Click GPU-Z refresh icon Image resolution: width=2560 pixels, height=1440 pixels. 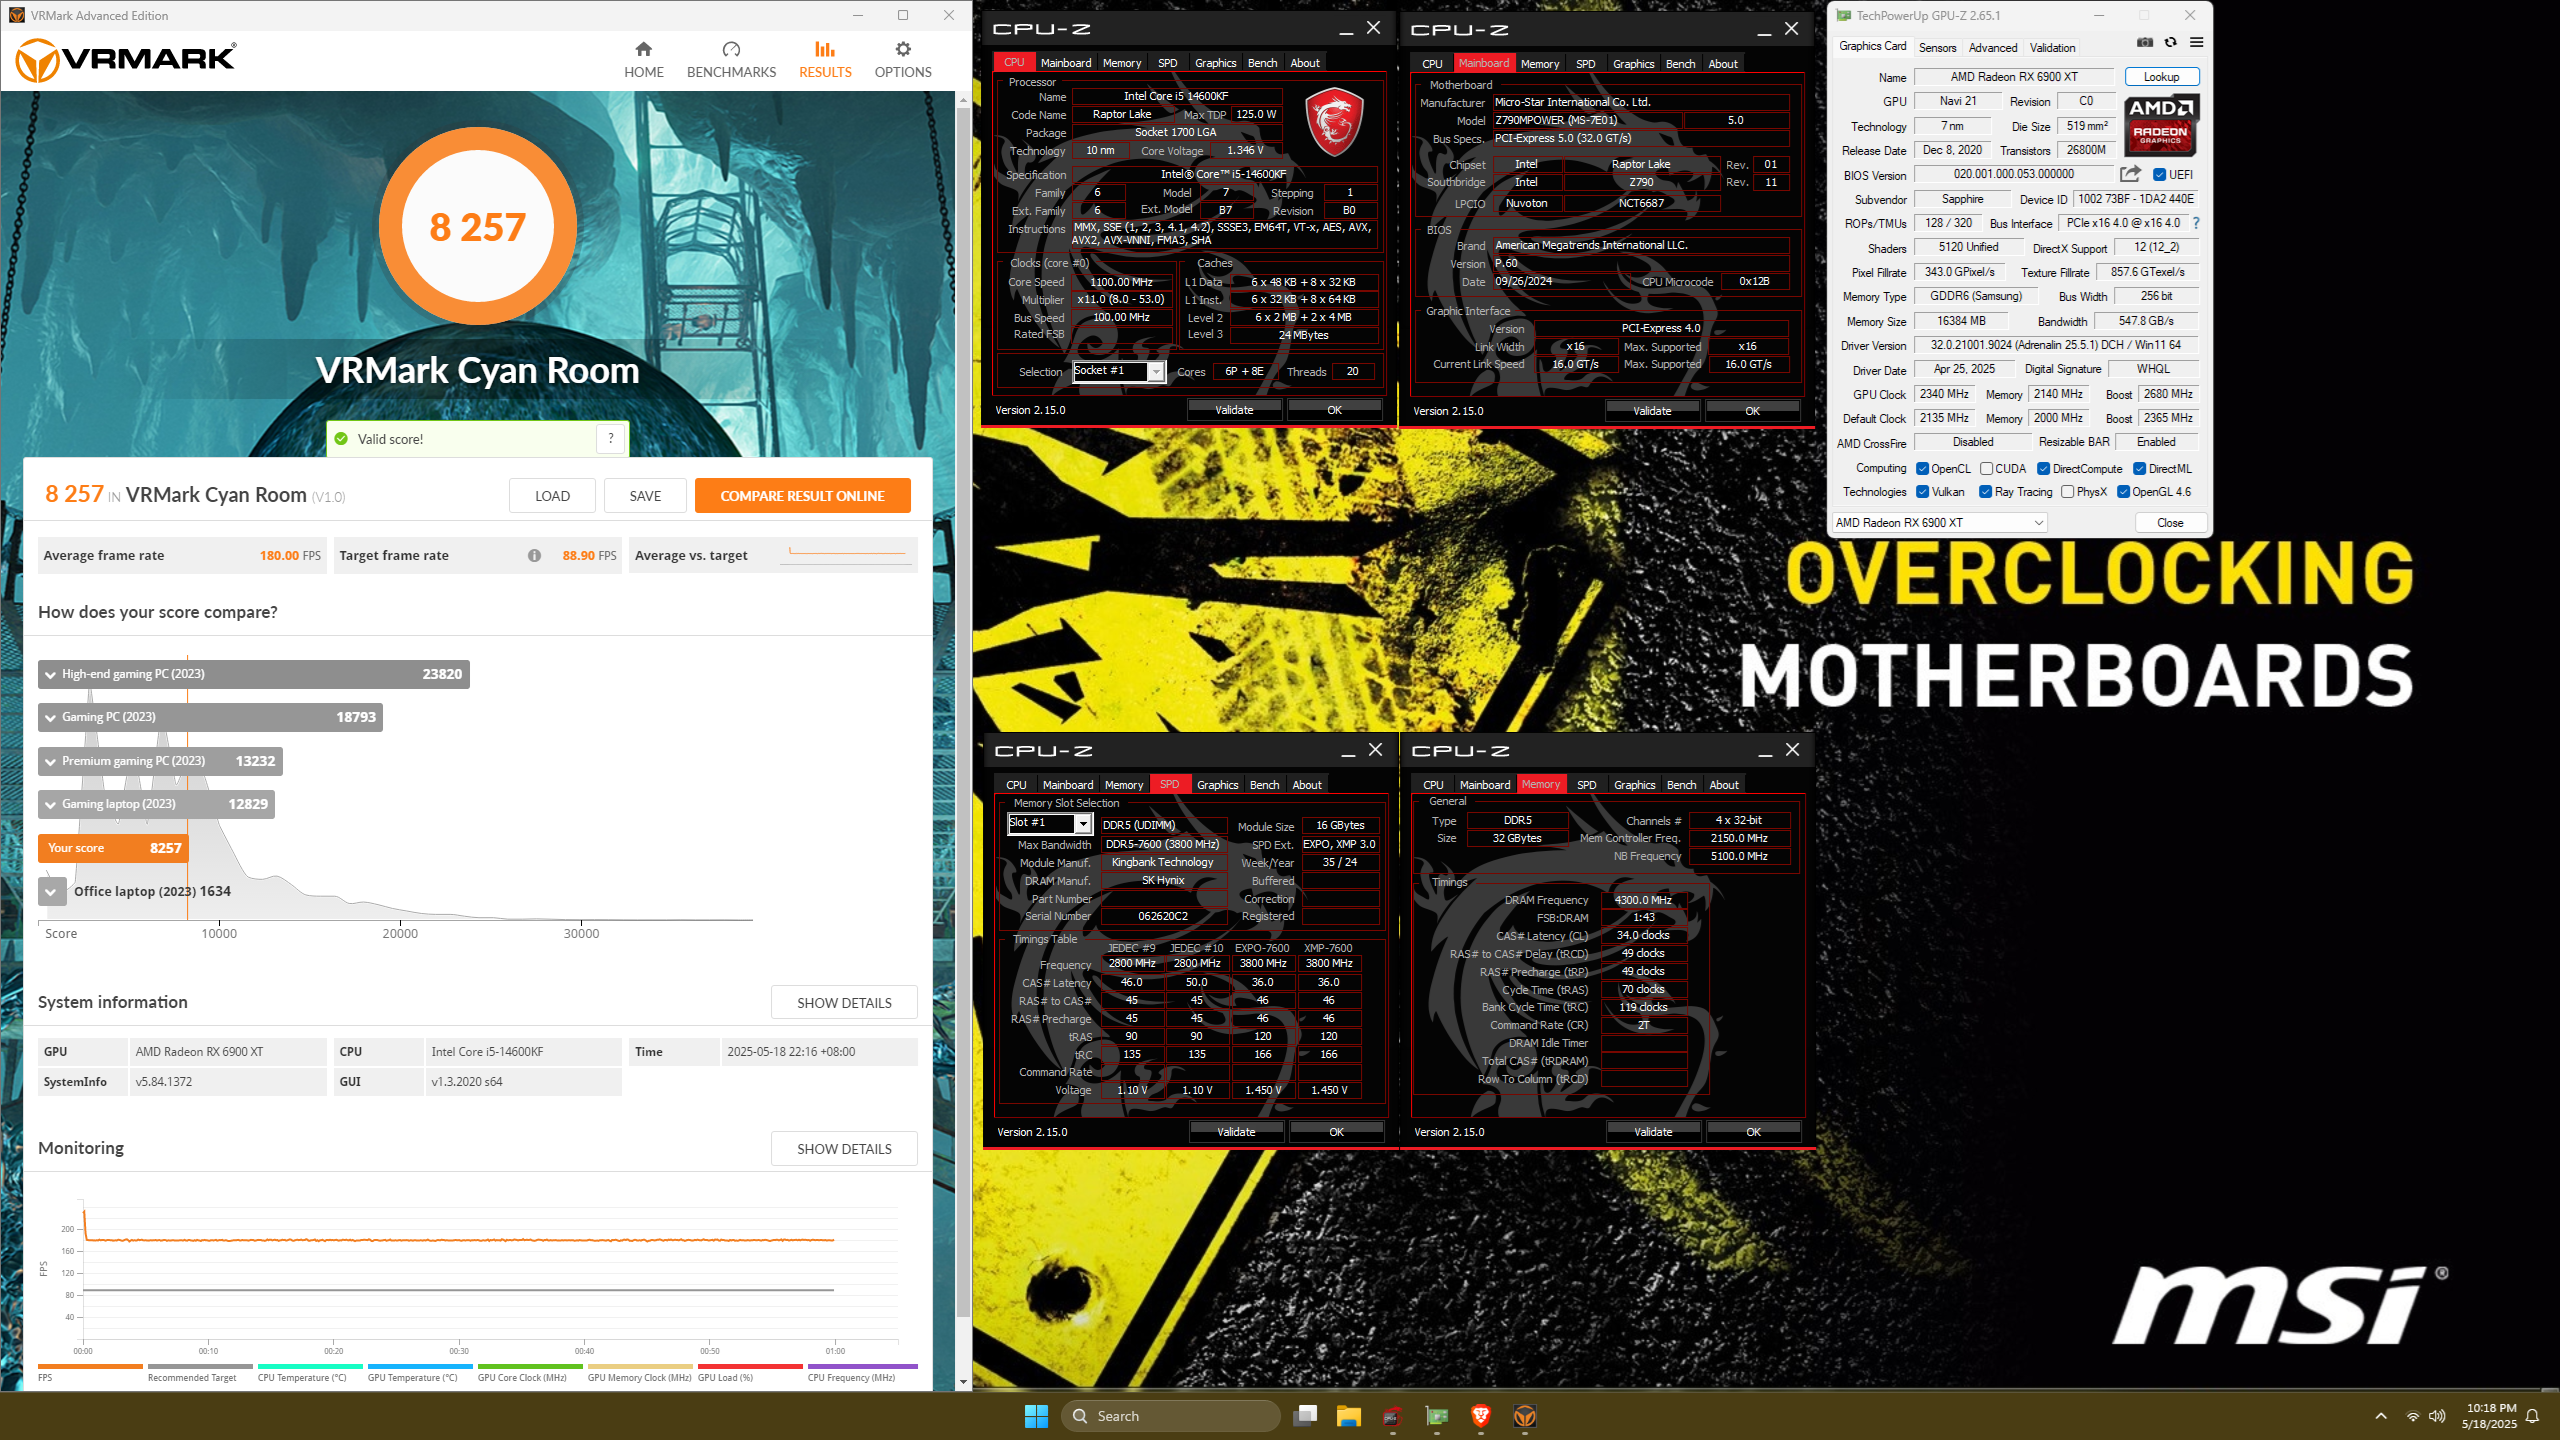coord(2170,43)
